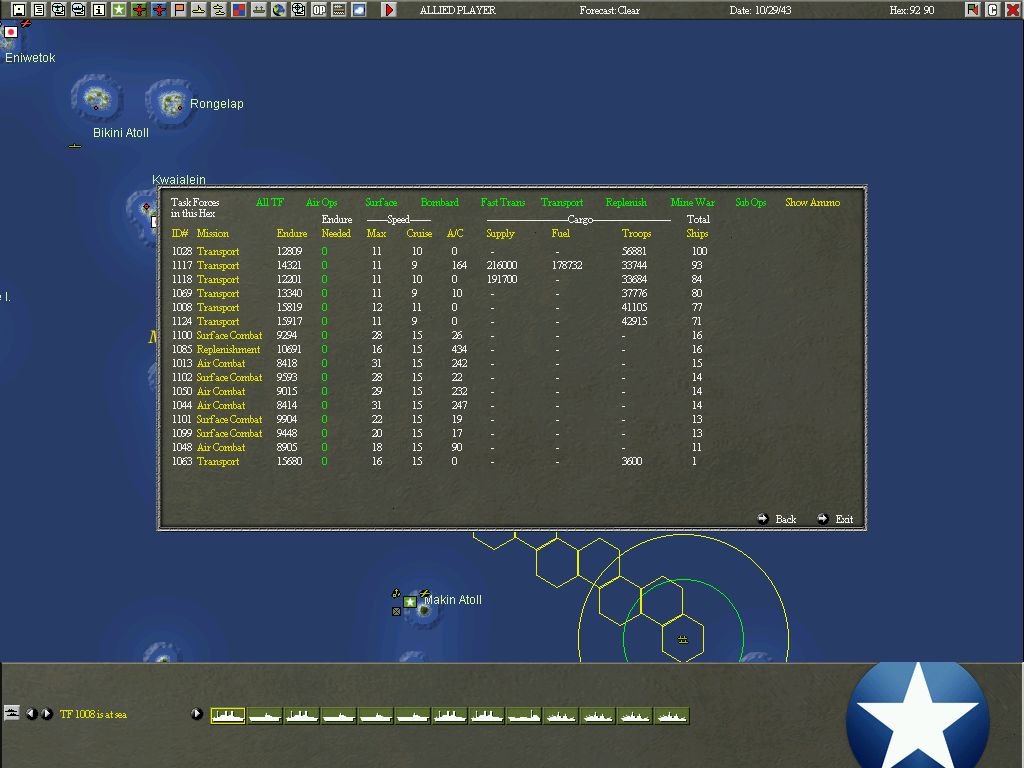Click the white star on green toolbar icon
The width and height of the screenshot is (1024, 768).
119,10
